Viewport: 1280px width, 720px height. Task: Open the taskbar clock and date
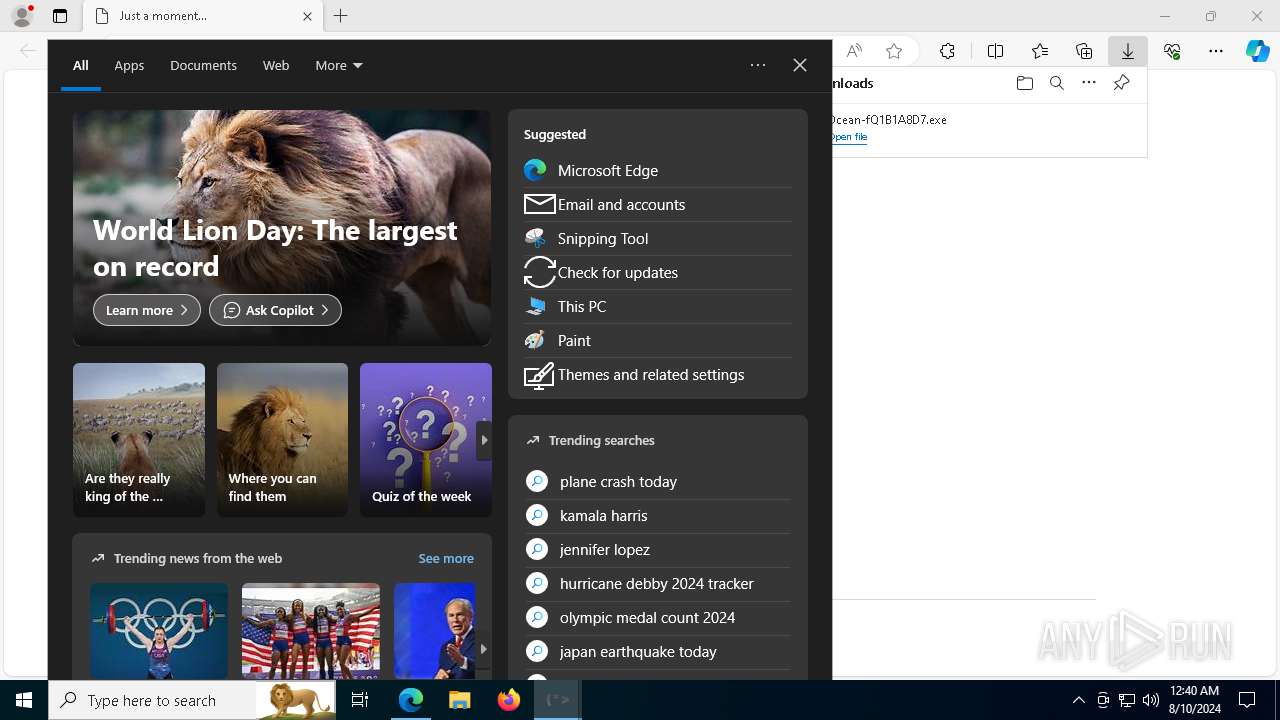pyautogui.click(x=1194, y=700)
